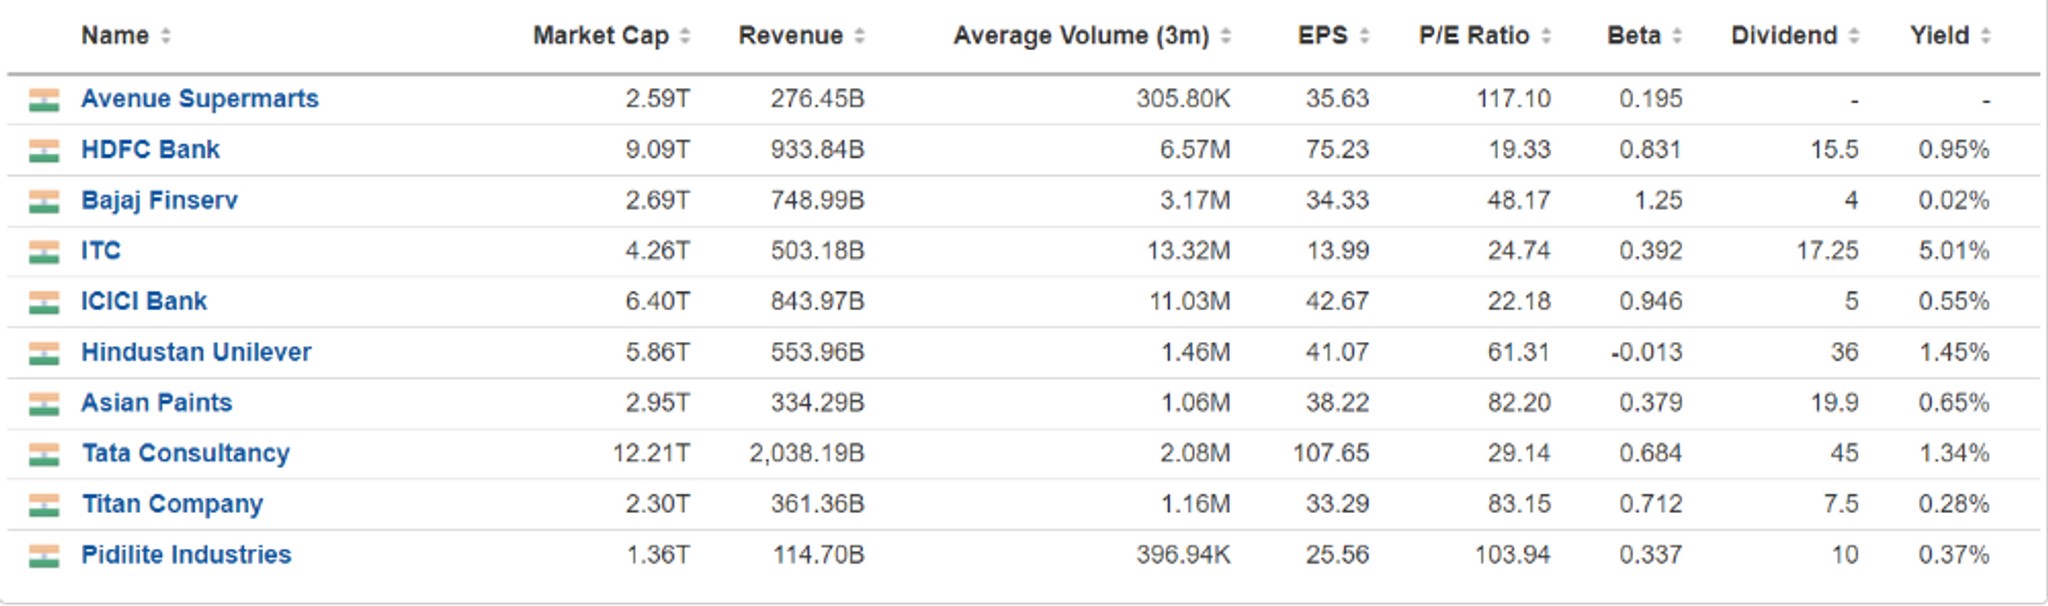
Task: Click the sort arrows next to Revenue
Action: [860, 36]
